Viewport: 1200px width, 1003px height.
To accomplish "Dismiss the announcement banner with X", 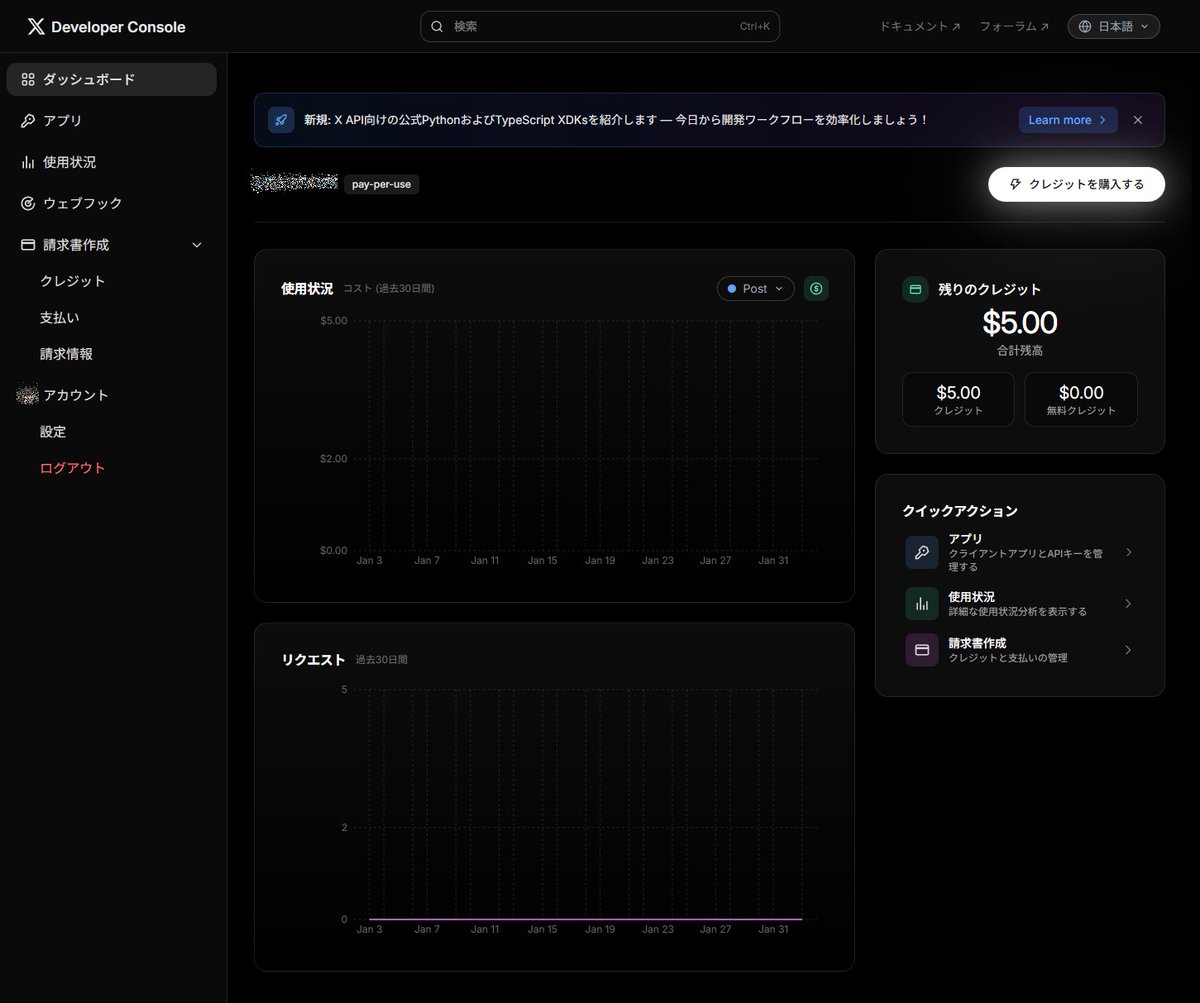I will (x=1137, y=120).
